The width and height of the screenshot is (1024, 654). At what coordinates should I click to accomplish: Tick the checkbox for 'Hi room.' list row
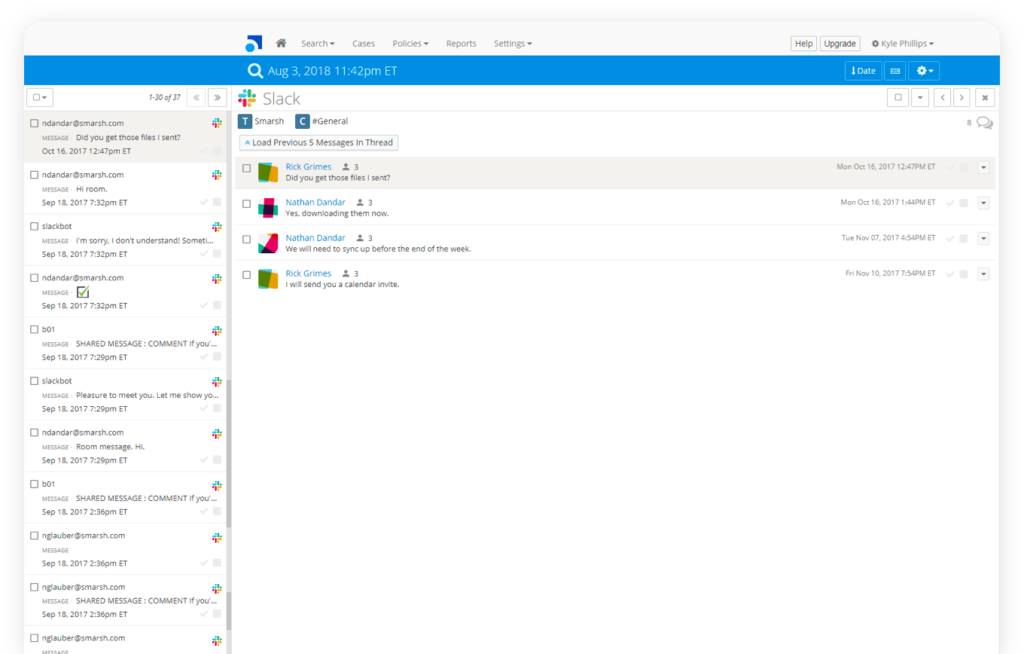click(x=34, y=174)
